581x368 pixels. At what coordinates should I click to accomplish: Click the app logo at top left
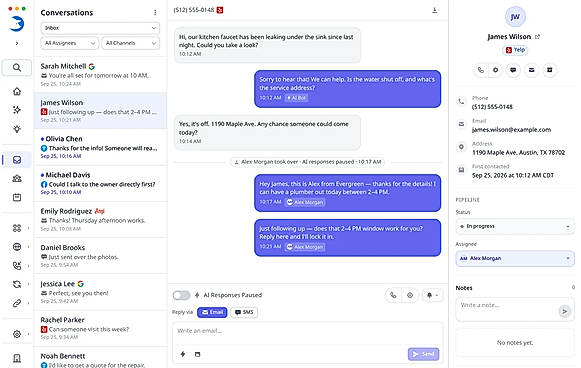tap(17, 24)
